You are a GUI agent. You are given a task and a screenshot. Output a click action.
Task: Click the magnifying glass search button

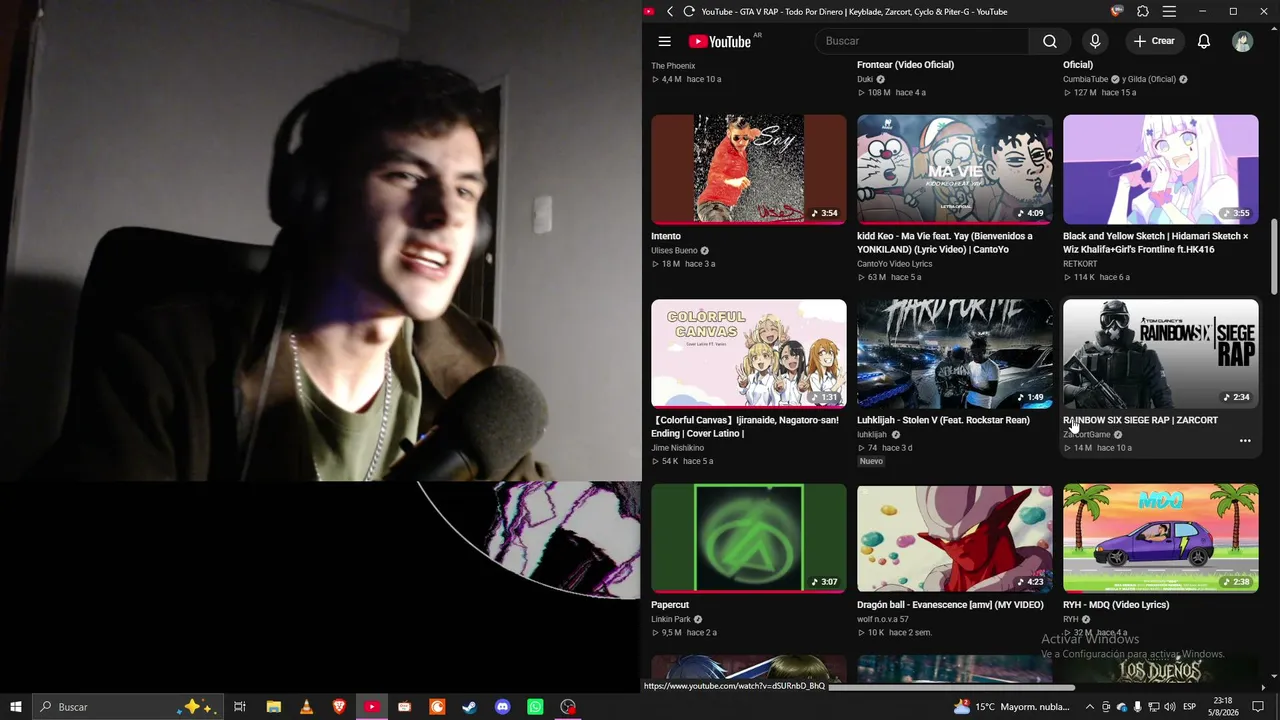(1049, 41)
